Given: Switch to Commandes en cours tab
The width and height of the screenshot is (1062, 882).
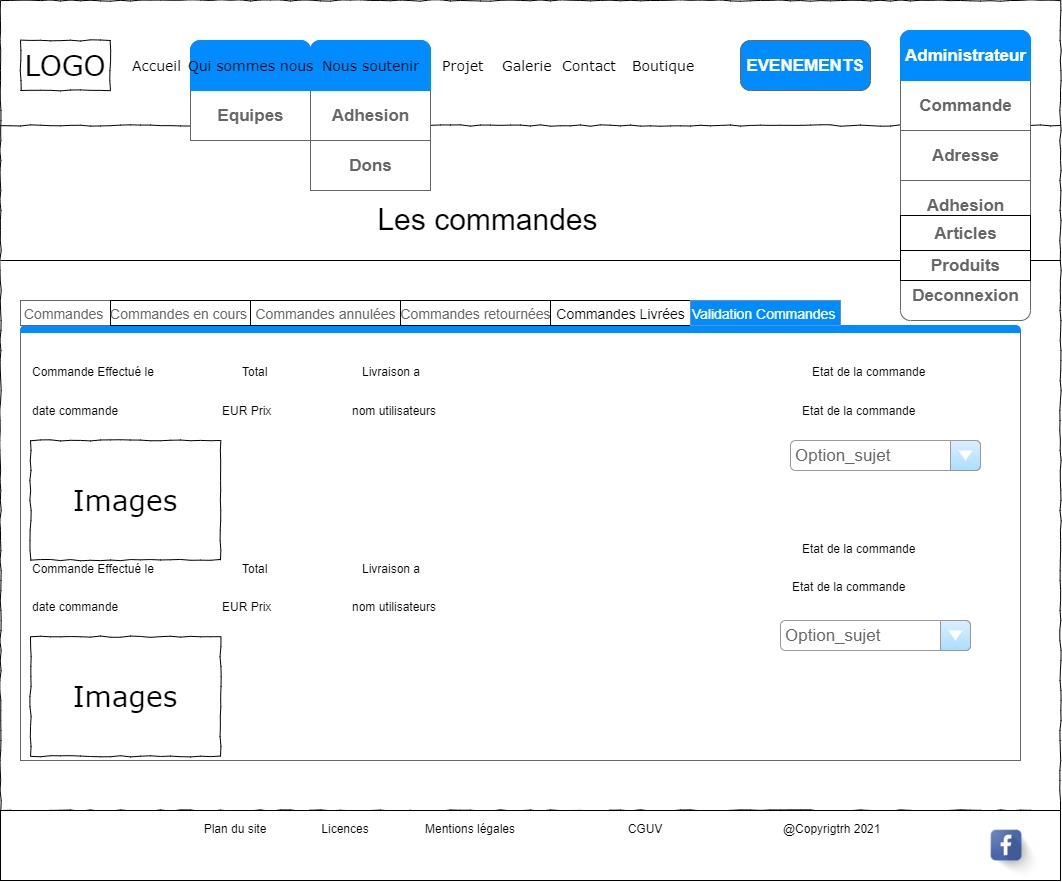Looking at the screenshot, I should coord(180,314).
